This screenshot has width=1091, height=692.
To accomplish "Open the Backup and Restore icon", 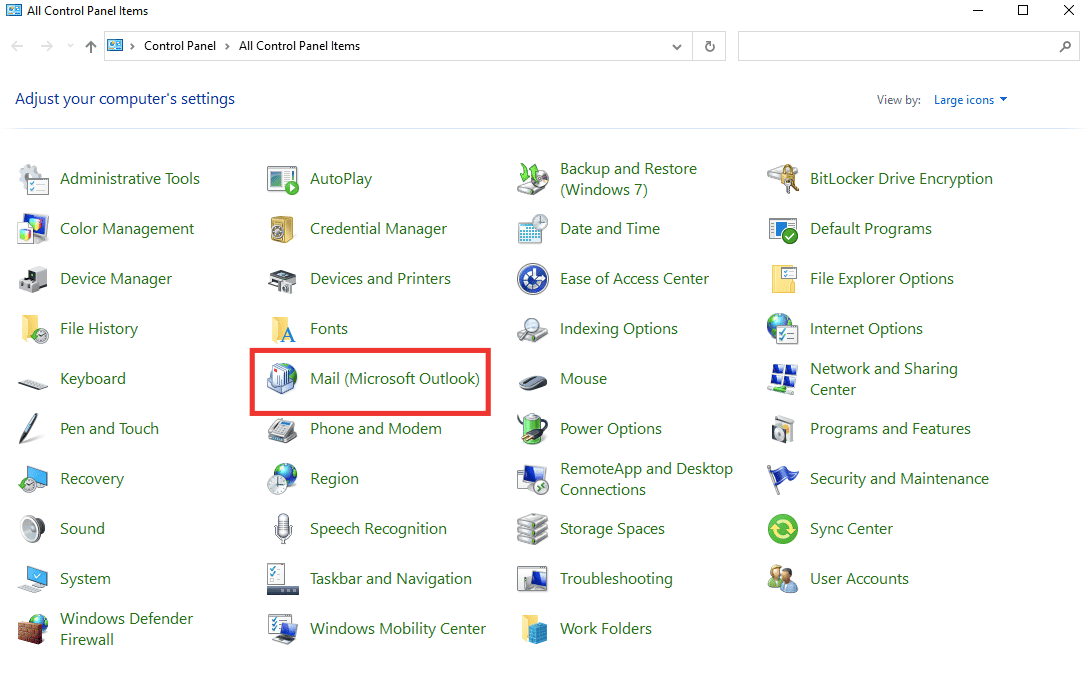I will tap(533, 179).
